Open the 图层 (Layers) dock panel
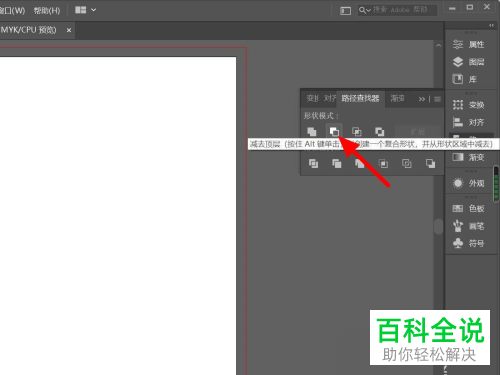Viewport: 500px width, 375px height. (x=469, y=62)
